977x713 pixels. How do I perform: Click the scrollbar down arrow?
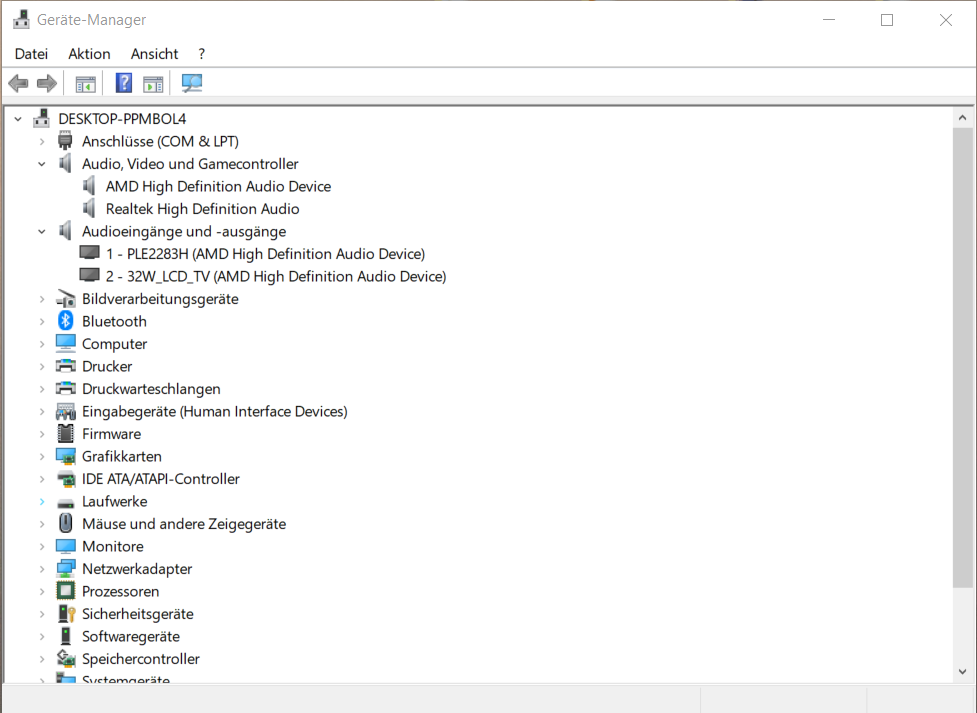click(x=962, y=671)
